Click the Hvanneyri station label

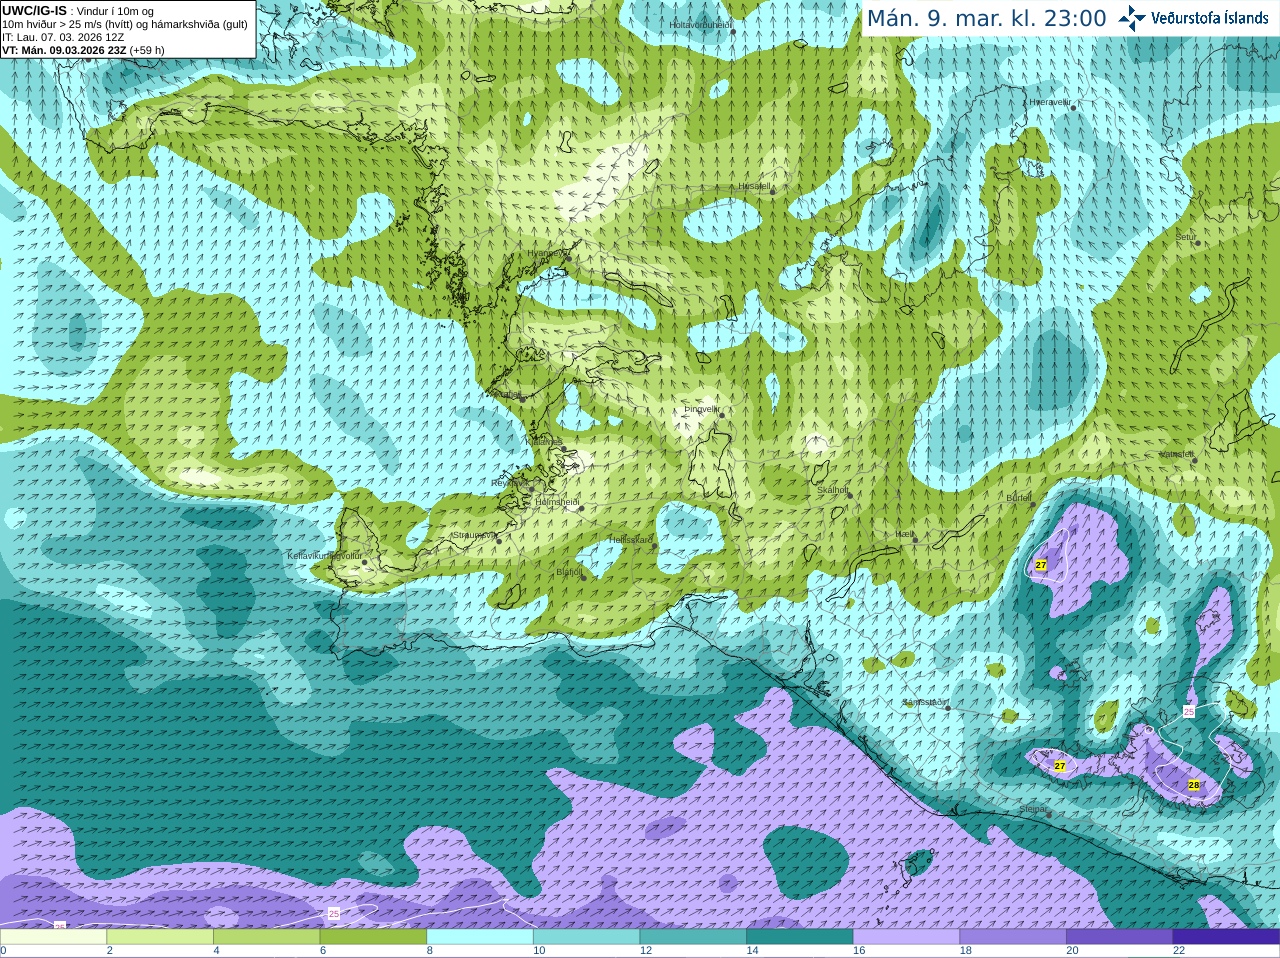pyautogui.click(x=546, y=253)
